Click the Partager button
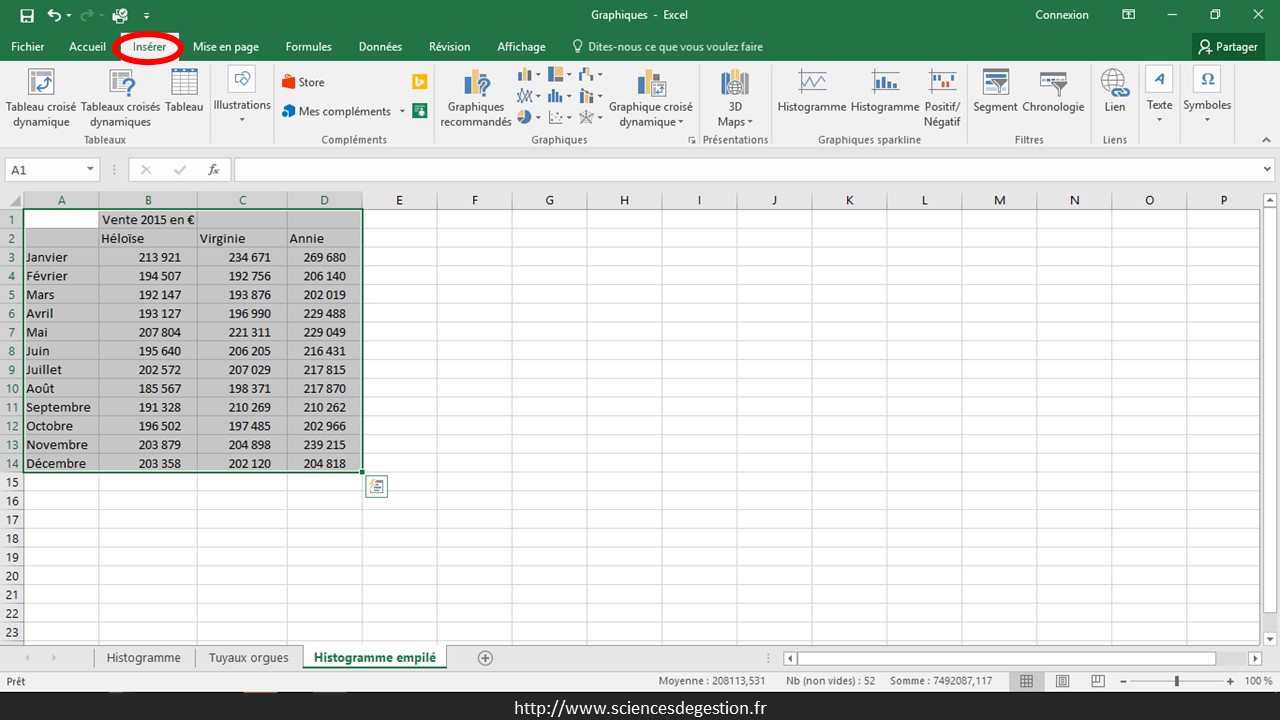Viewport: 1280px width, 720px height. pyautogui.click(x=1228, y=47)
